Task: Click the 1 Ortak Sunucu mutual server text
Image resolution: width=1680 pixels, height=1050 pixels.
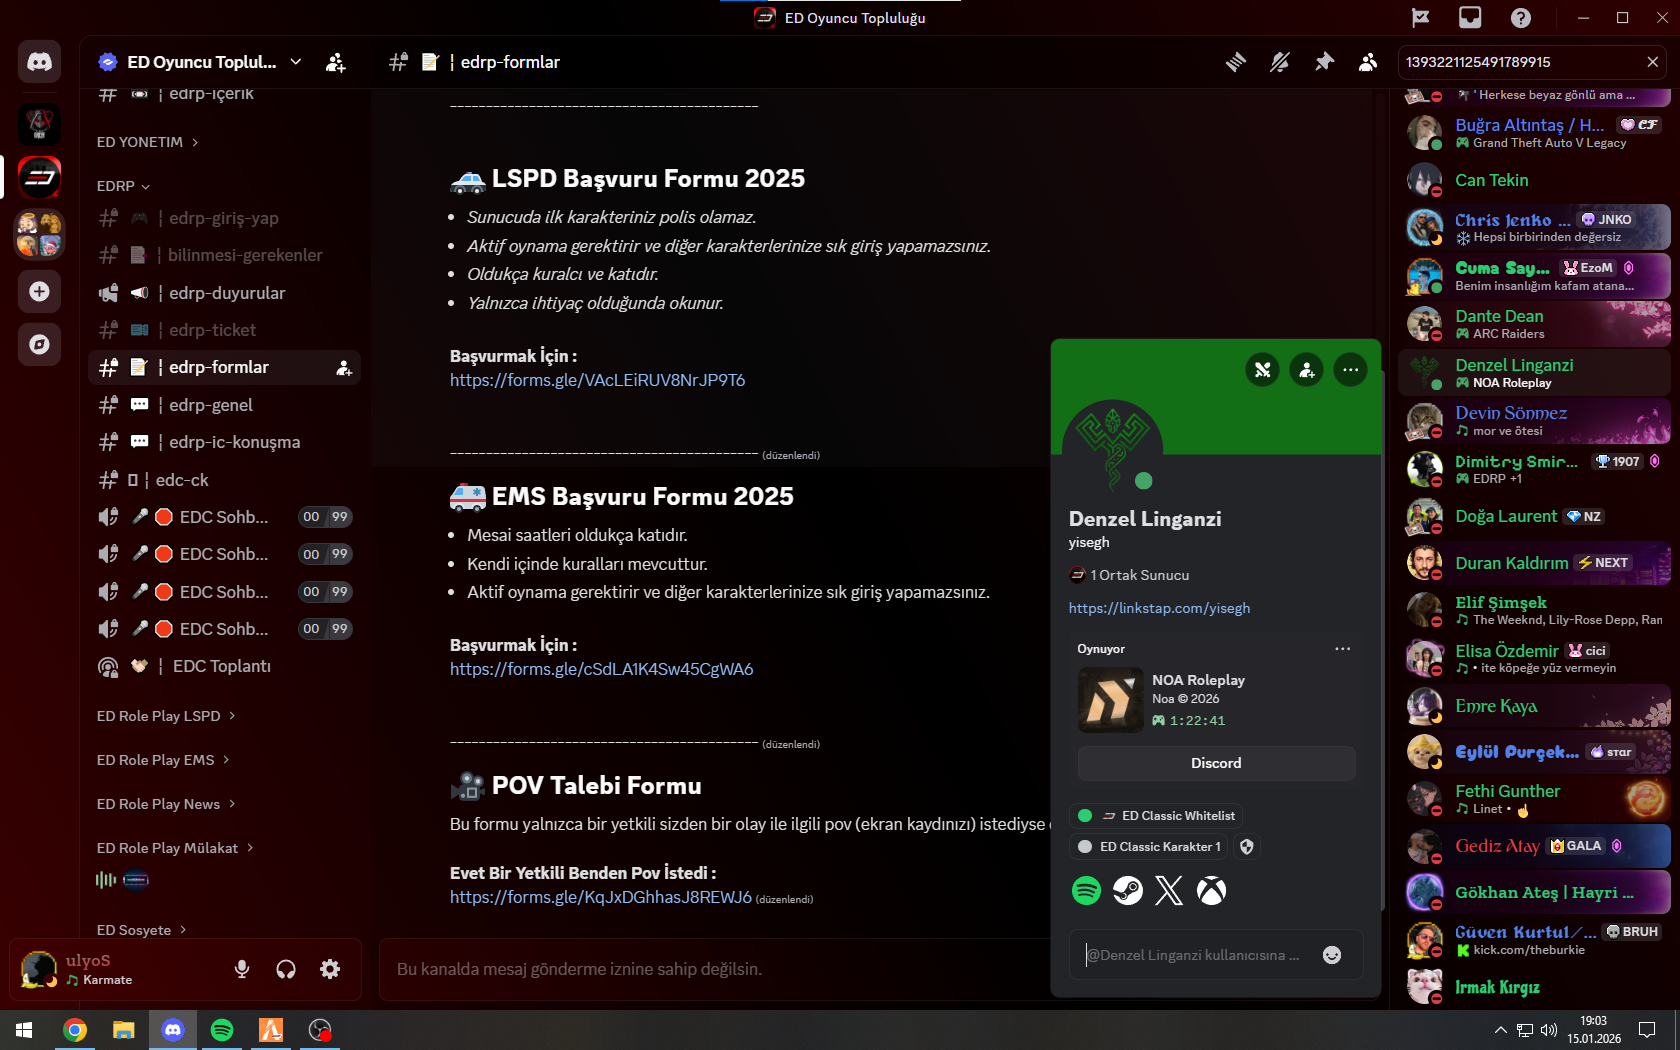Action: [x=1139, y=575]
